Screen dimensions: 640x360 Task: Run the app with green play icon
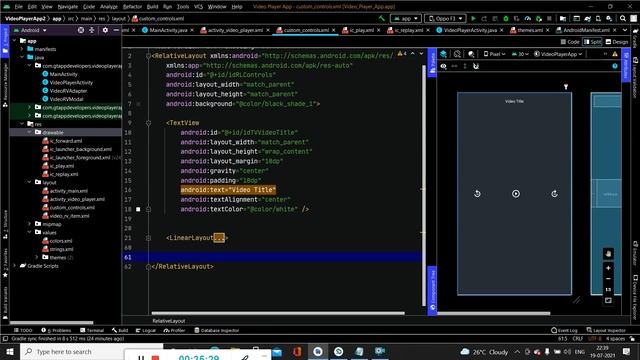point(473,18)
